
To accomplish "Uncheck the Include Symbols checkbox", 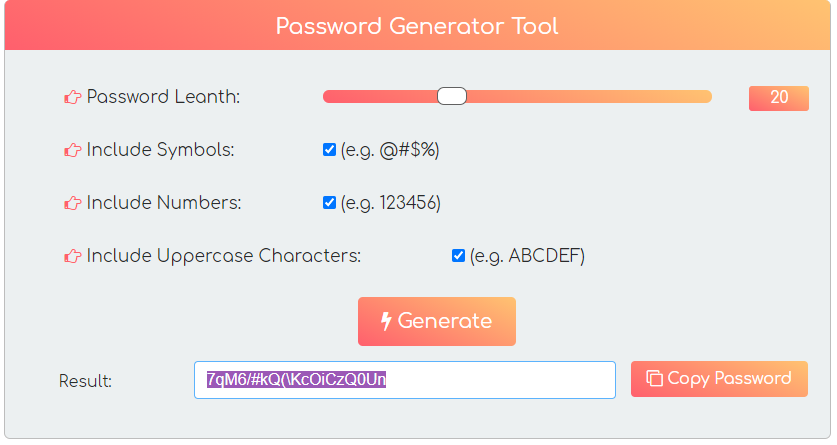I will 329,150.
